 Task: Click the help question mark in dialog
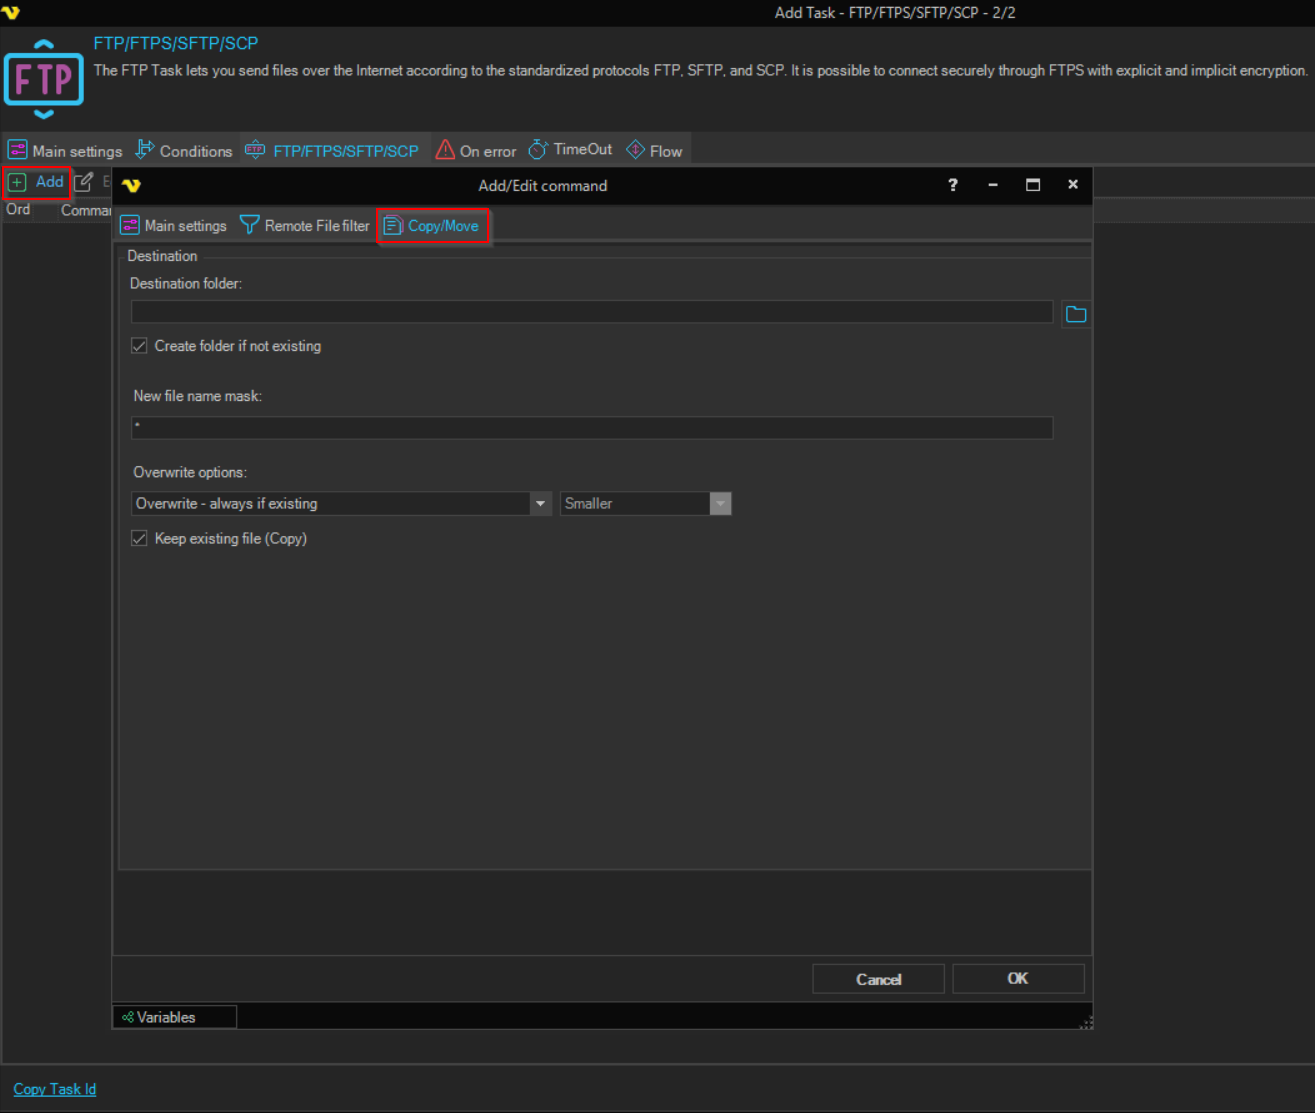click(x=952, y=185)
